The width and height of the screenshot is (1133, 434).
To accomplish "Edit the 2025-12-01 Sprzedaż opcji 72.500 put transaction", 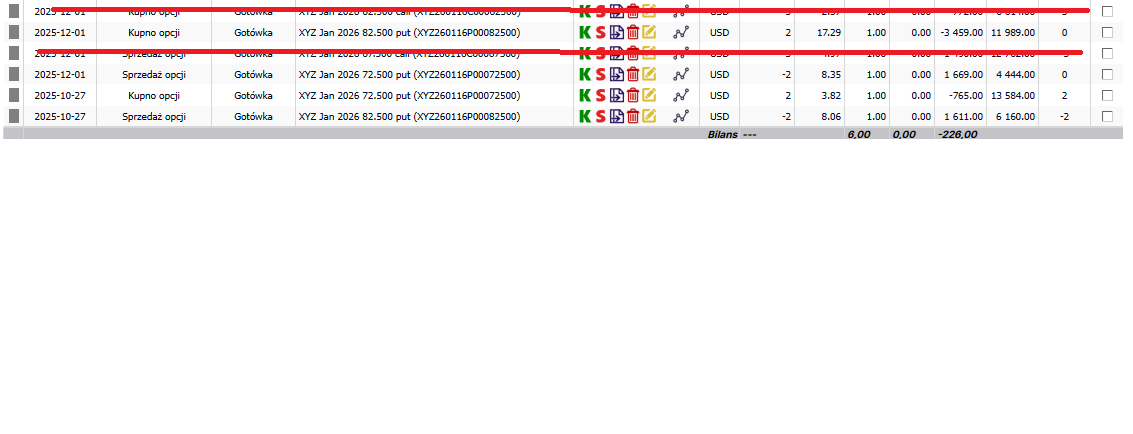I will coord(649,74).
